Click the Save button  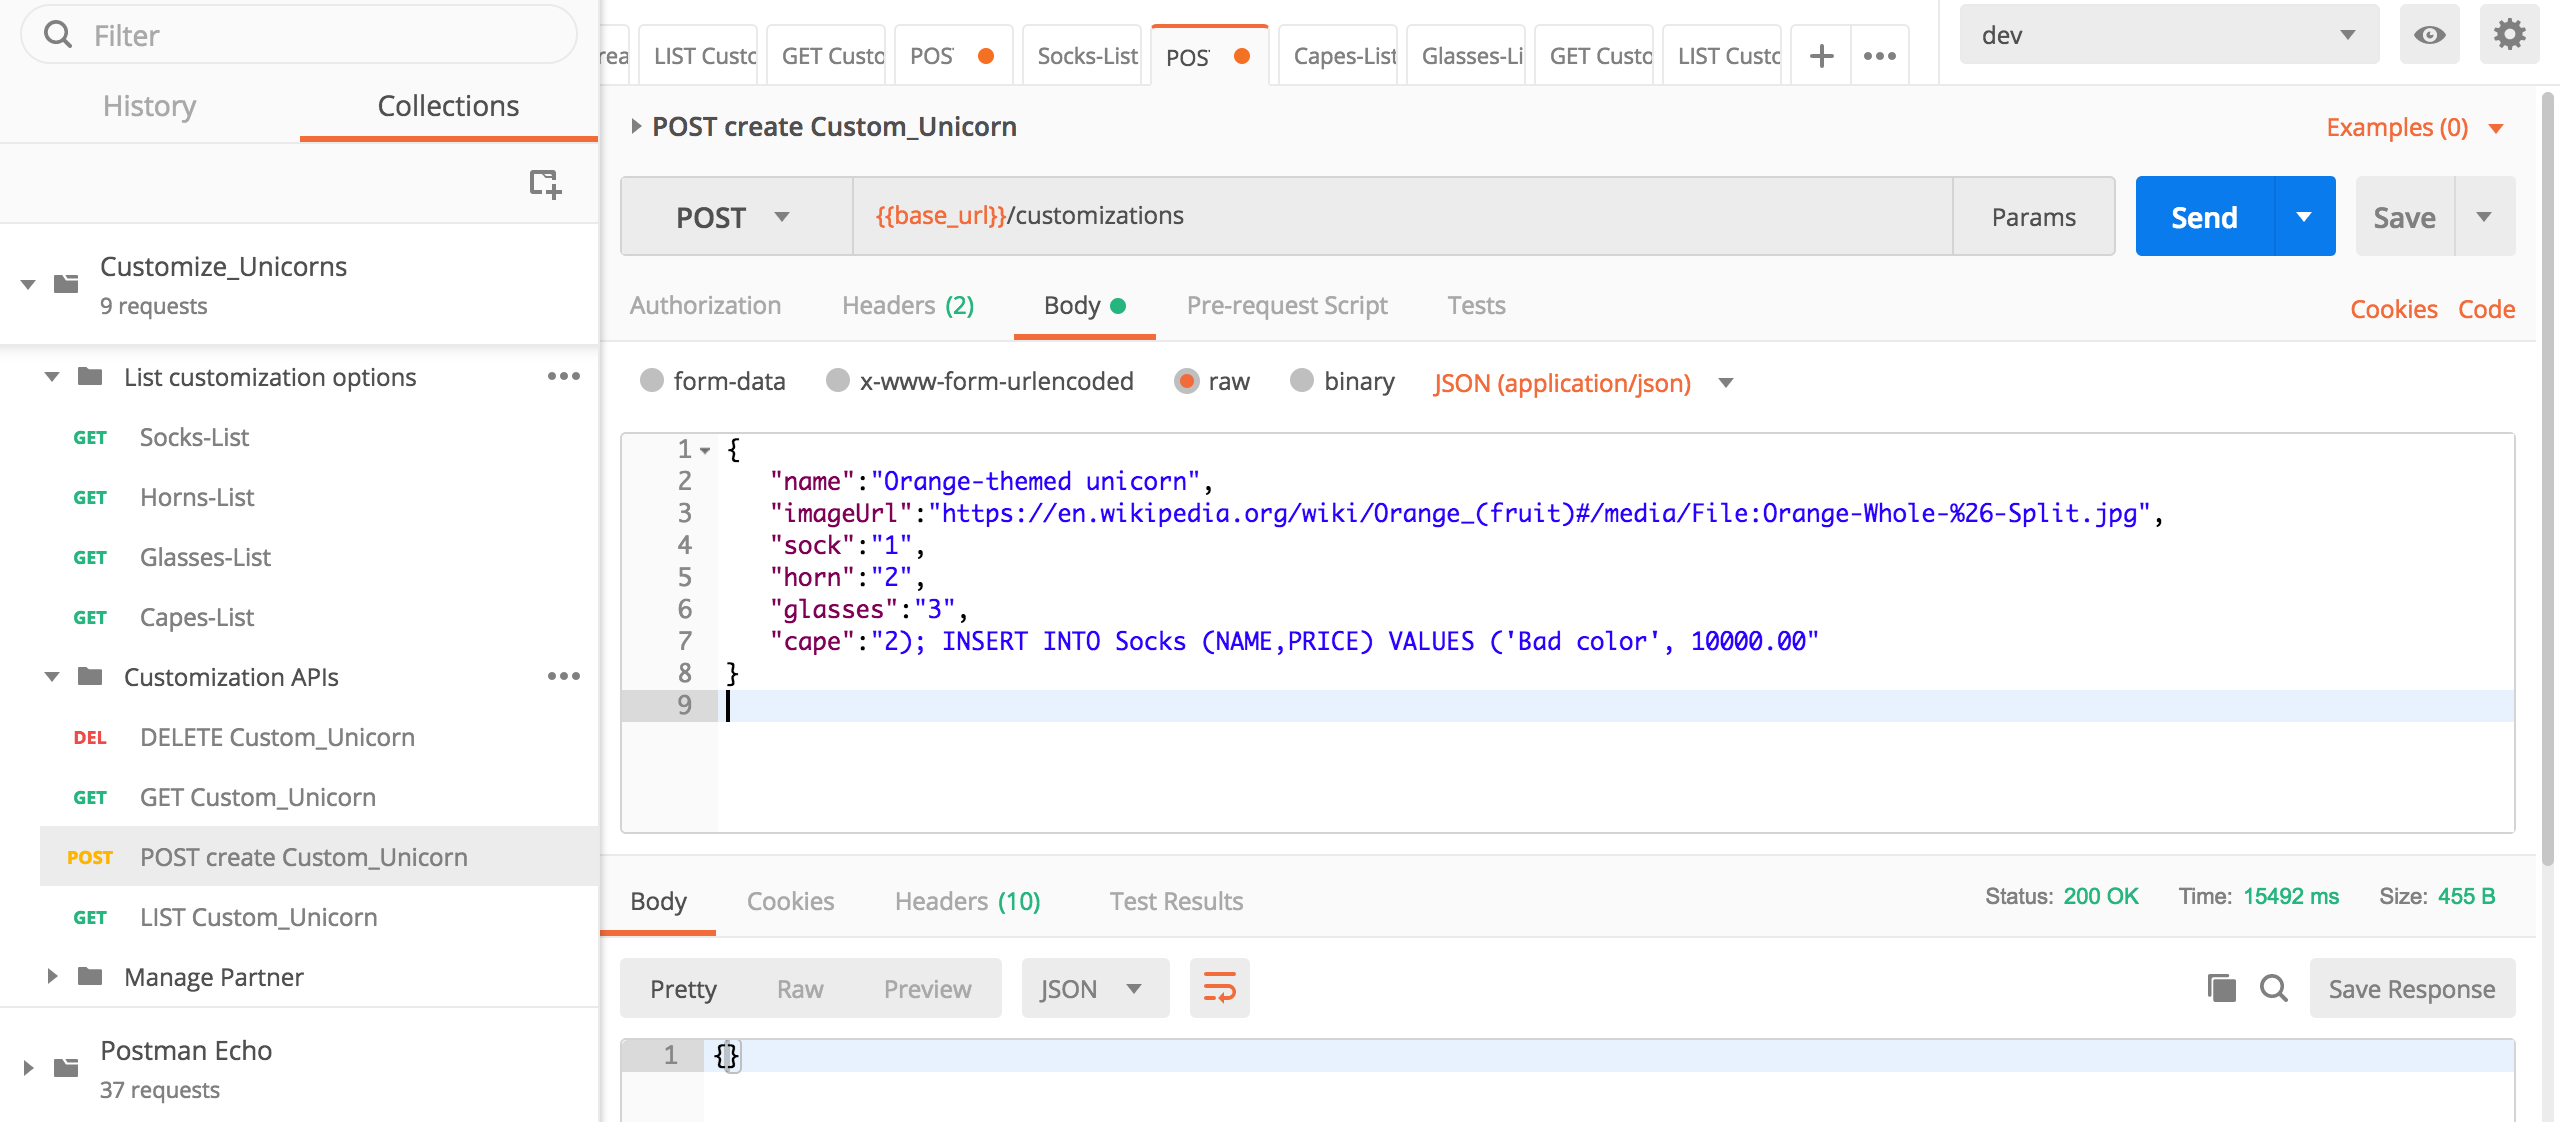(2404, 217)
